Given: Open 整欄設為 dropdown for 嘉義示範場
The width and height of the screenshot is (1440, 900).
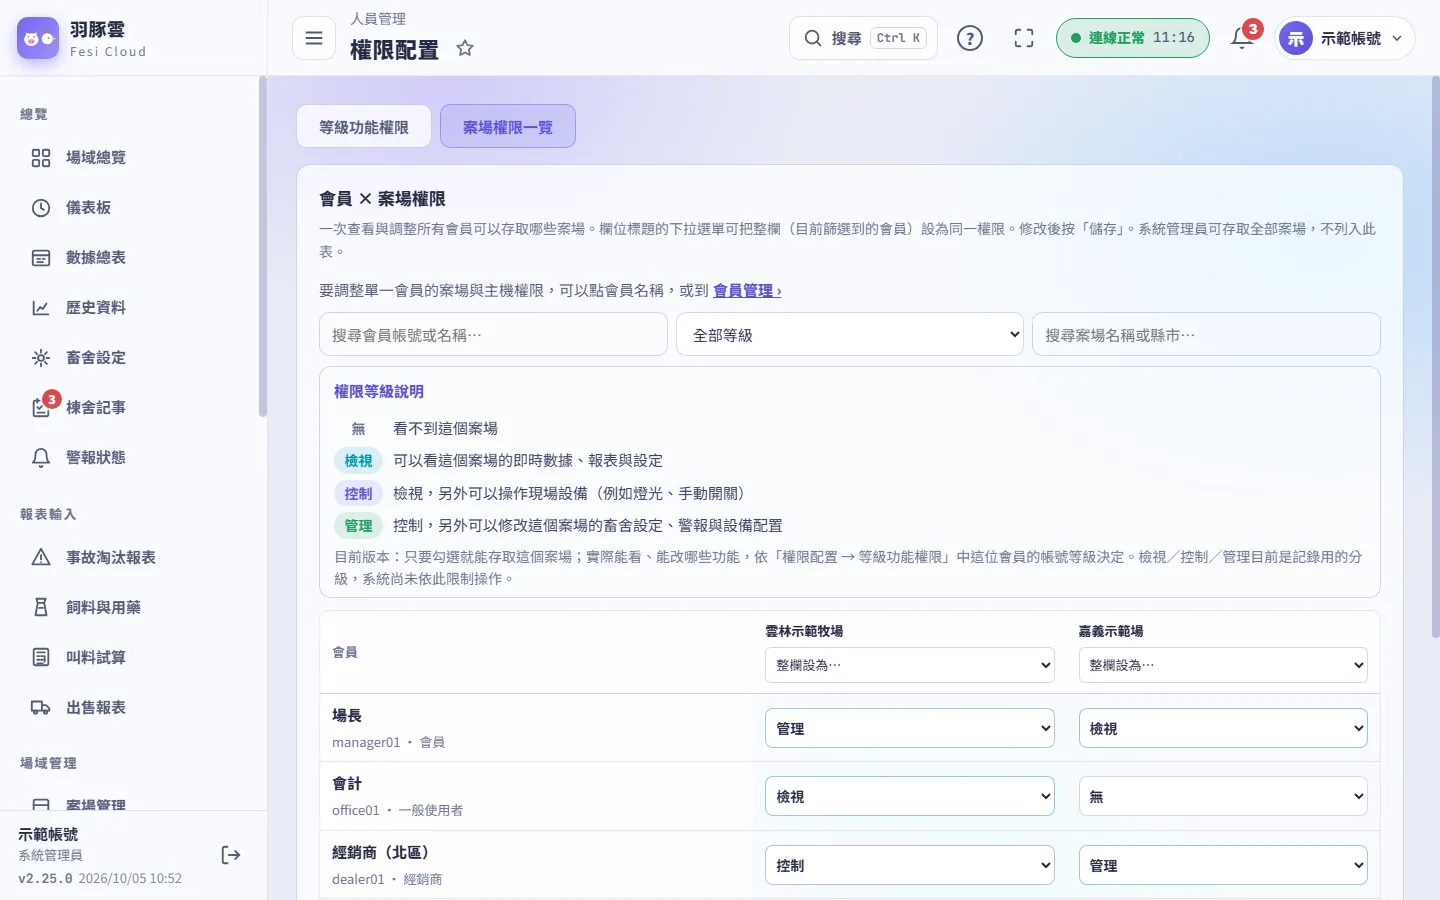Looking at the screenshot, I should pos(1223,665).
